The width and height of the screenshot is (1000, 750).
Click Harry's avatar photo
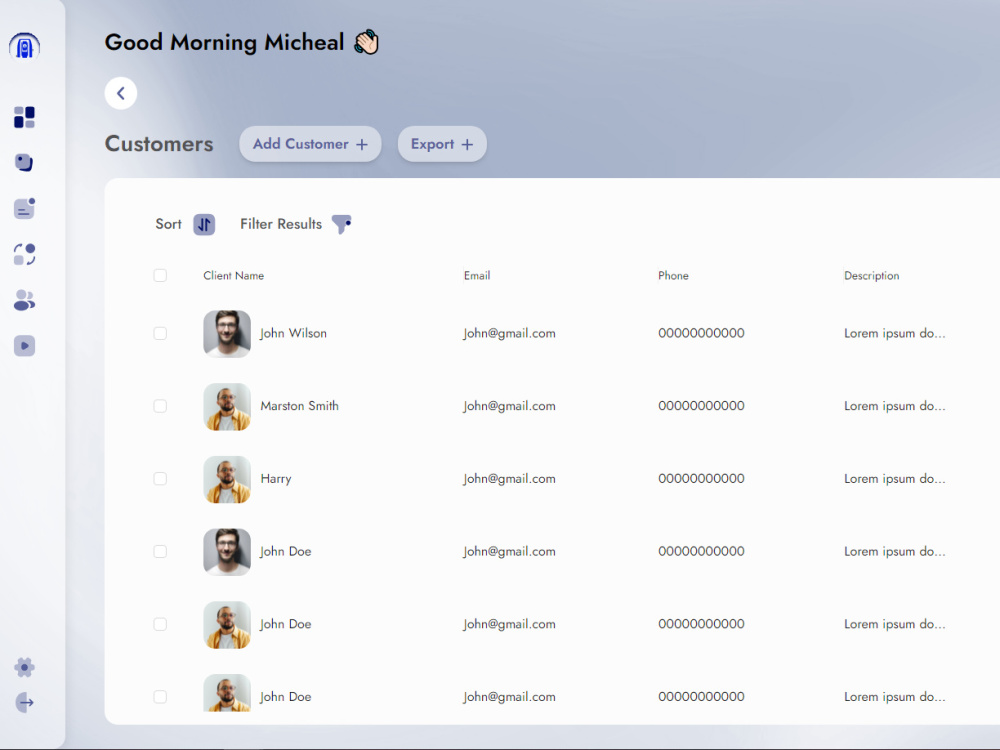227,479
